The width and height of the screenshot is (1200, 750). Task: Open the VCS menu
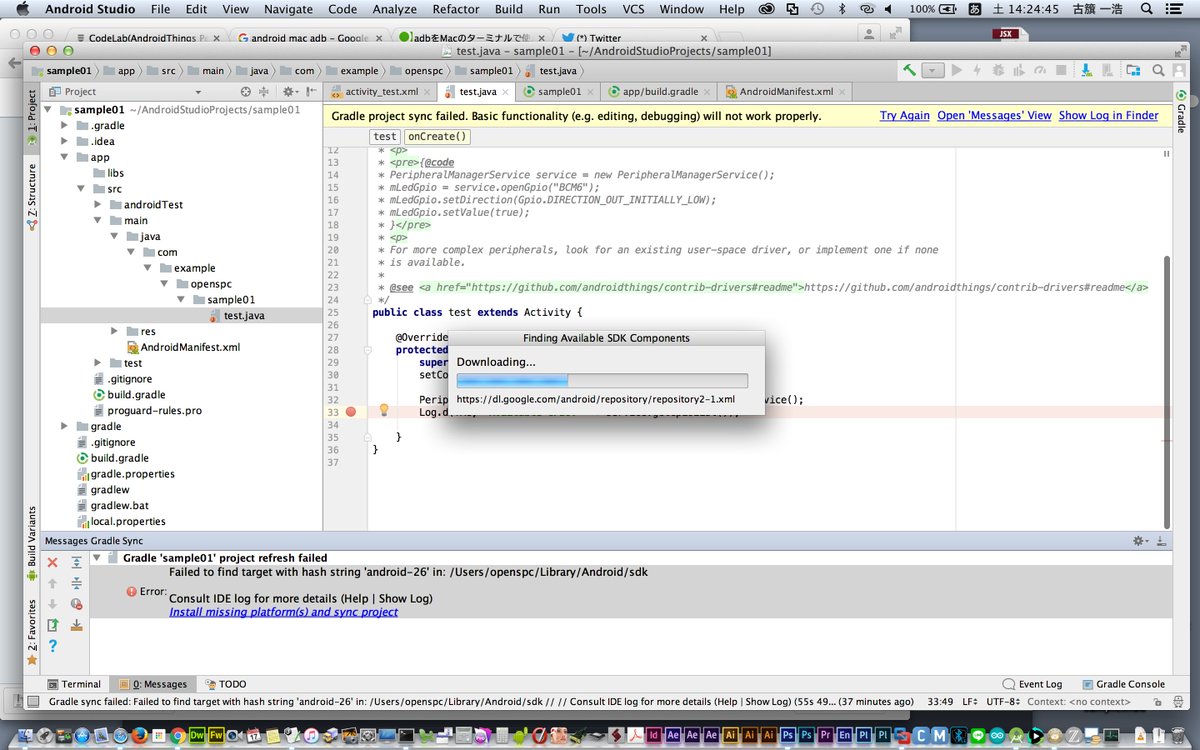(633, 9)
